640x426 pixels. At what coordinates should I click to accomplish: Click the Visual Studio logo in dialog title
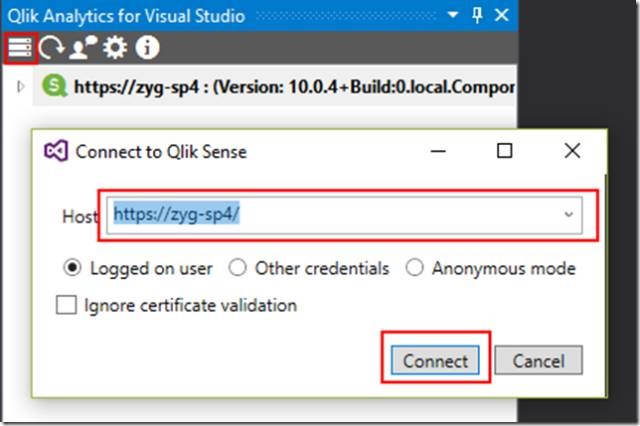[56, 151]
